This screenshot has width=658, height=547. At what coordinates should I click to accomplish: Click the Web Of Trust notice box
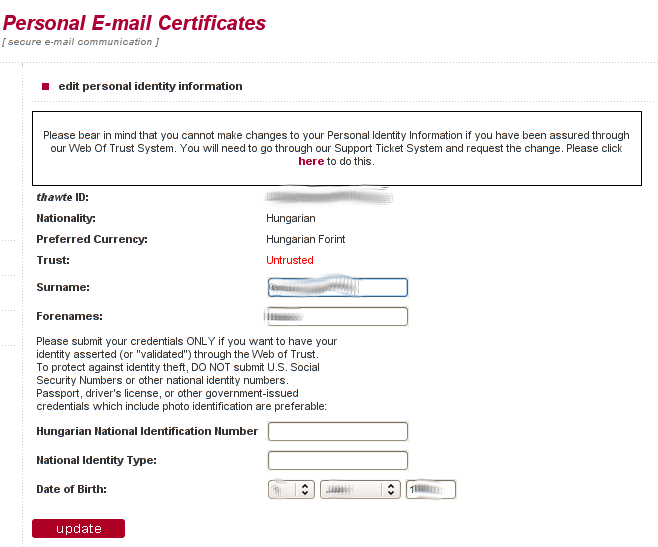click(337, 149)
